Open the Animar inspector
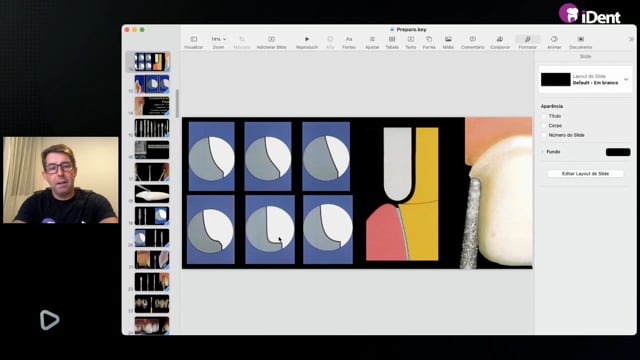The height and width of the screenshot is (360, 640). click(554, 42)
